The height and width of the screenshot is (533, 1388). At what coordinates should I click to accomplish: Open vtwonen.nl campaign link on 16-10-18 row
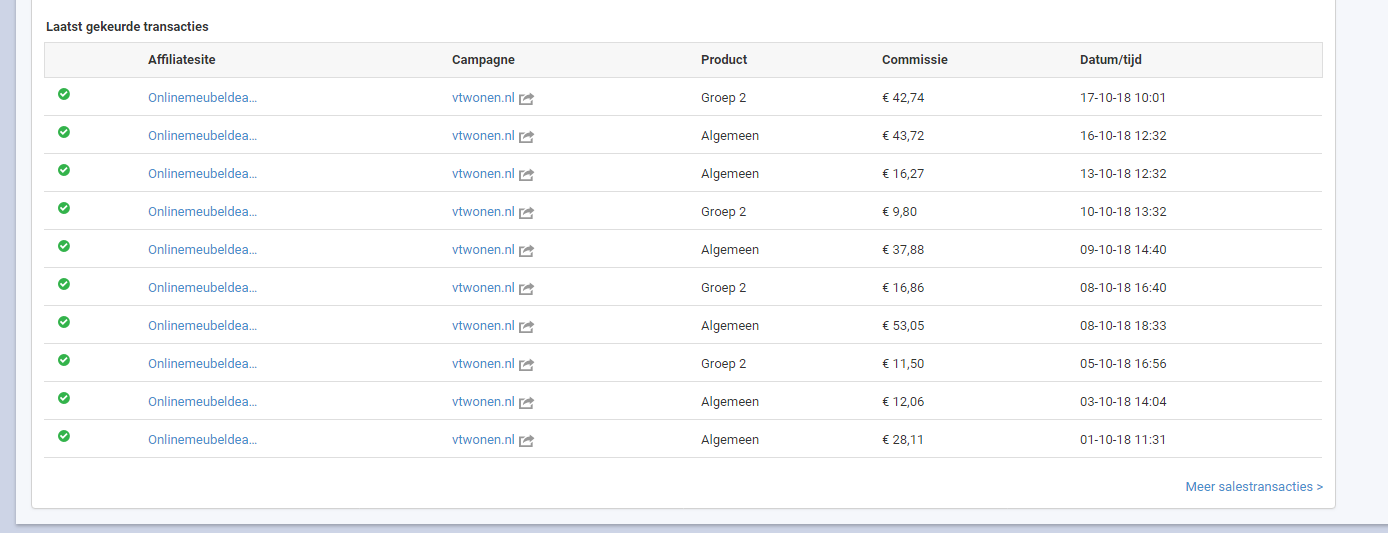point(483,136)
